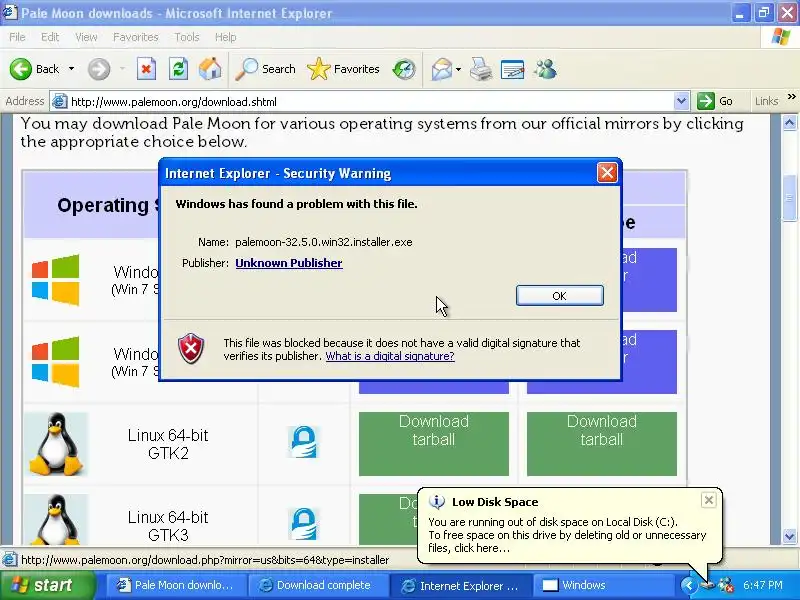
Task: Click the Links toolbar label
Action: 766,101
